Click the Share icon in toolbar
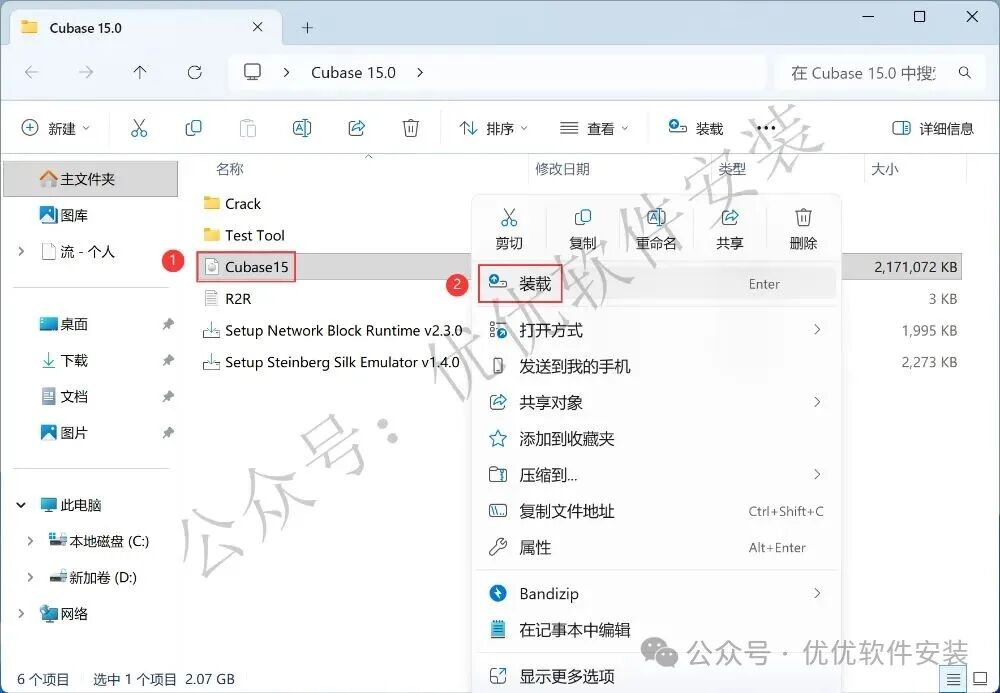 pos(357,128)
